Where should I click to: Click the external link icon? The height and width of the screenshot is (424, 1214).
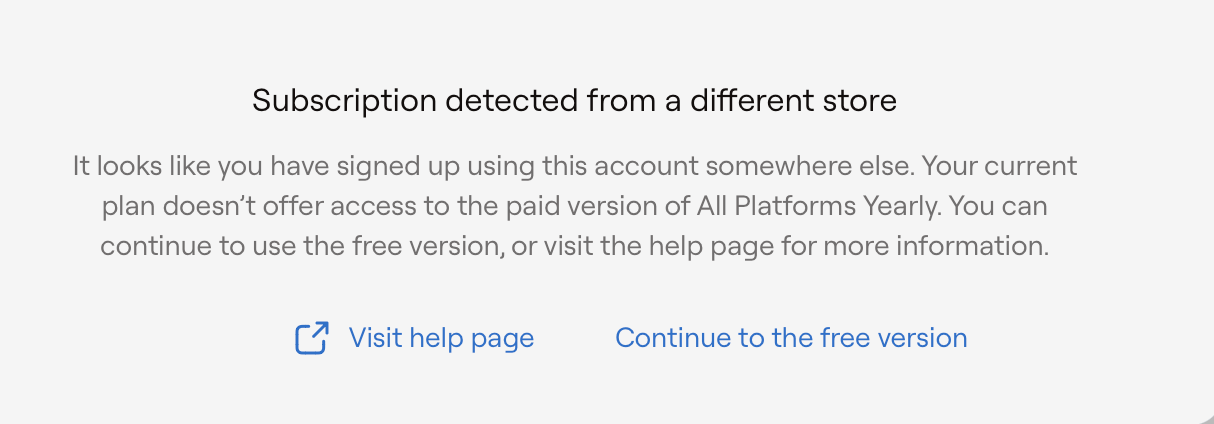pos(312,338)
